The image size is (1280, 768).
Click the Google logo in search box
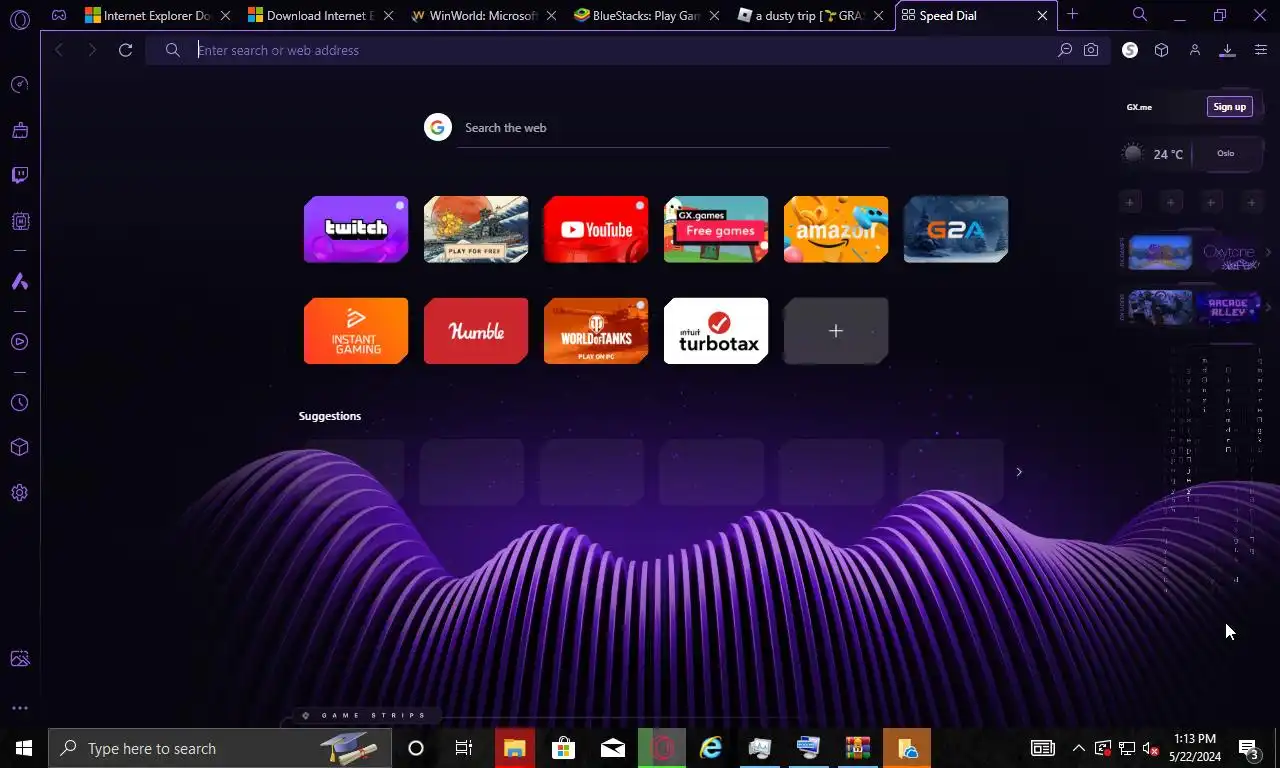pos(438,127)
